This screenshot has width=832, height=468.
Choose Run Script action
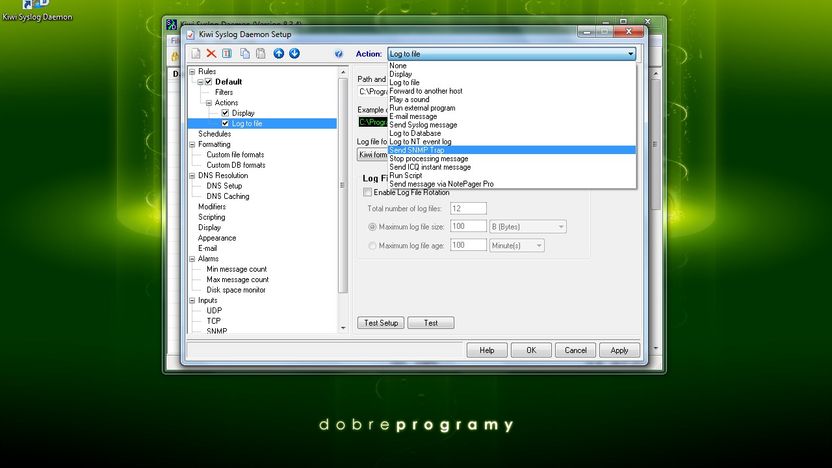pos(512,176)
